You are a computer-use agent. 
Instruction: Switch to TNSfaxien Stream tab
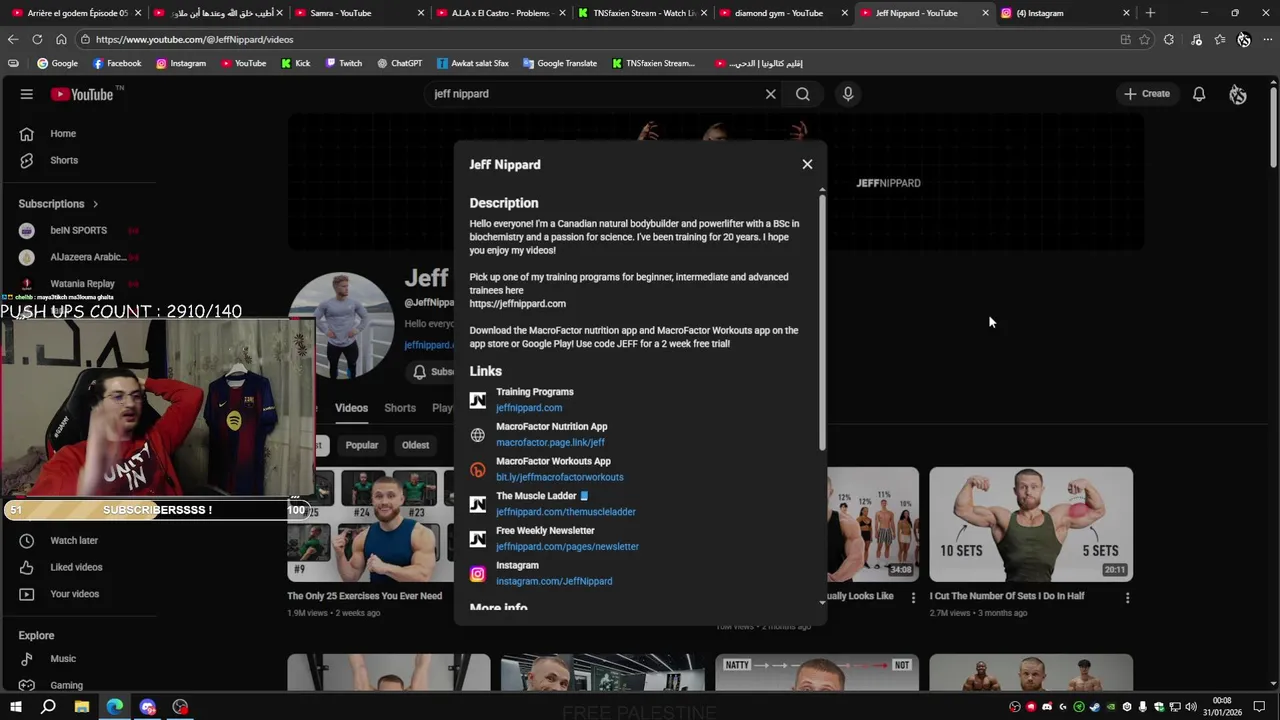point(640,13)
